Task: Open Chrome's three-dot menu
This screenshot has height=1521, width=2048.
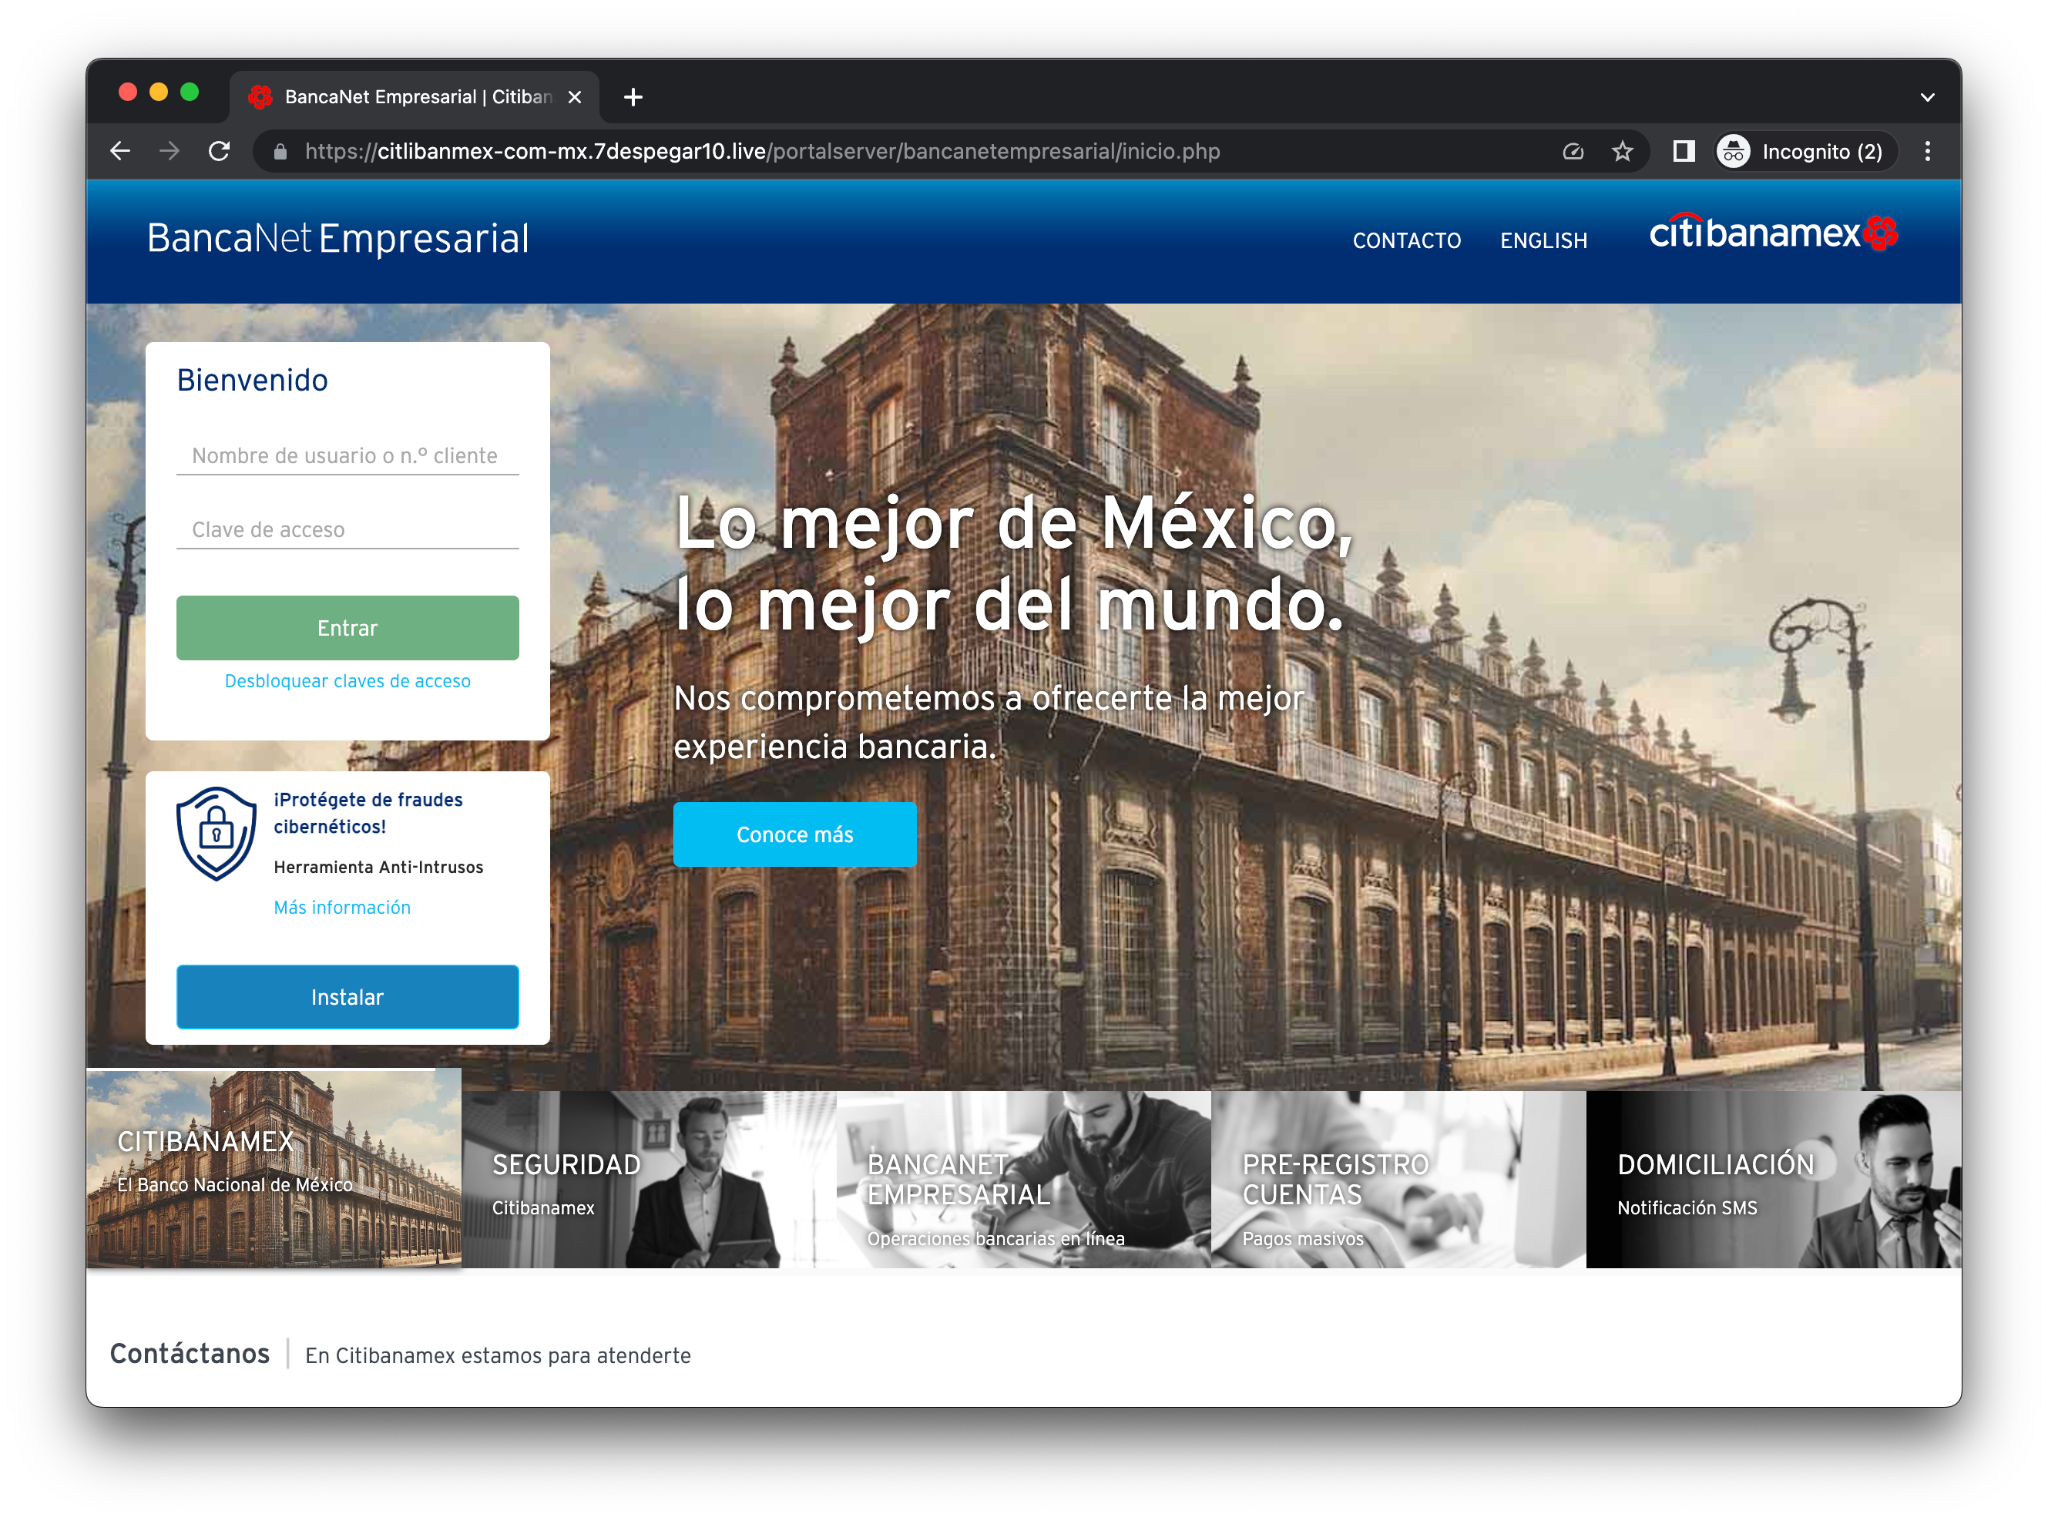Action: (1927, 151)
